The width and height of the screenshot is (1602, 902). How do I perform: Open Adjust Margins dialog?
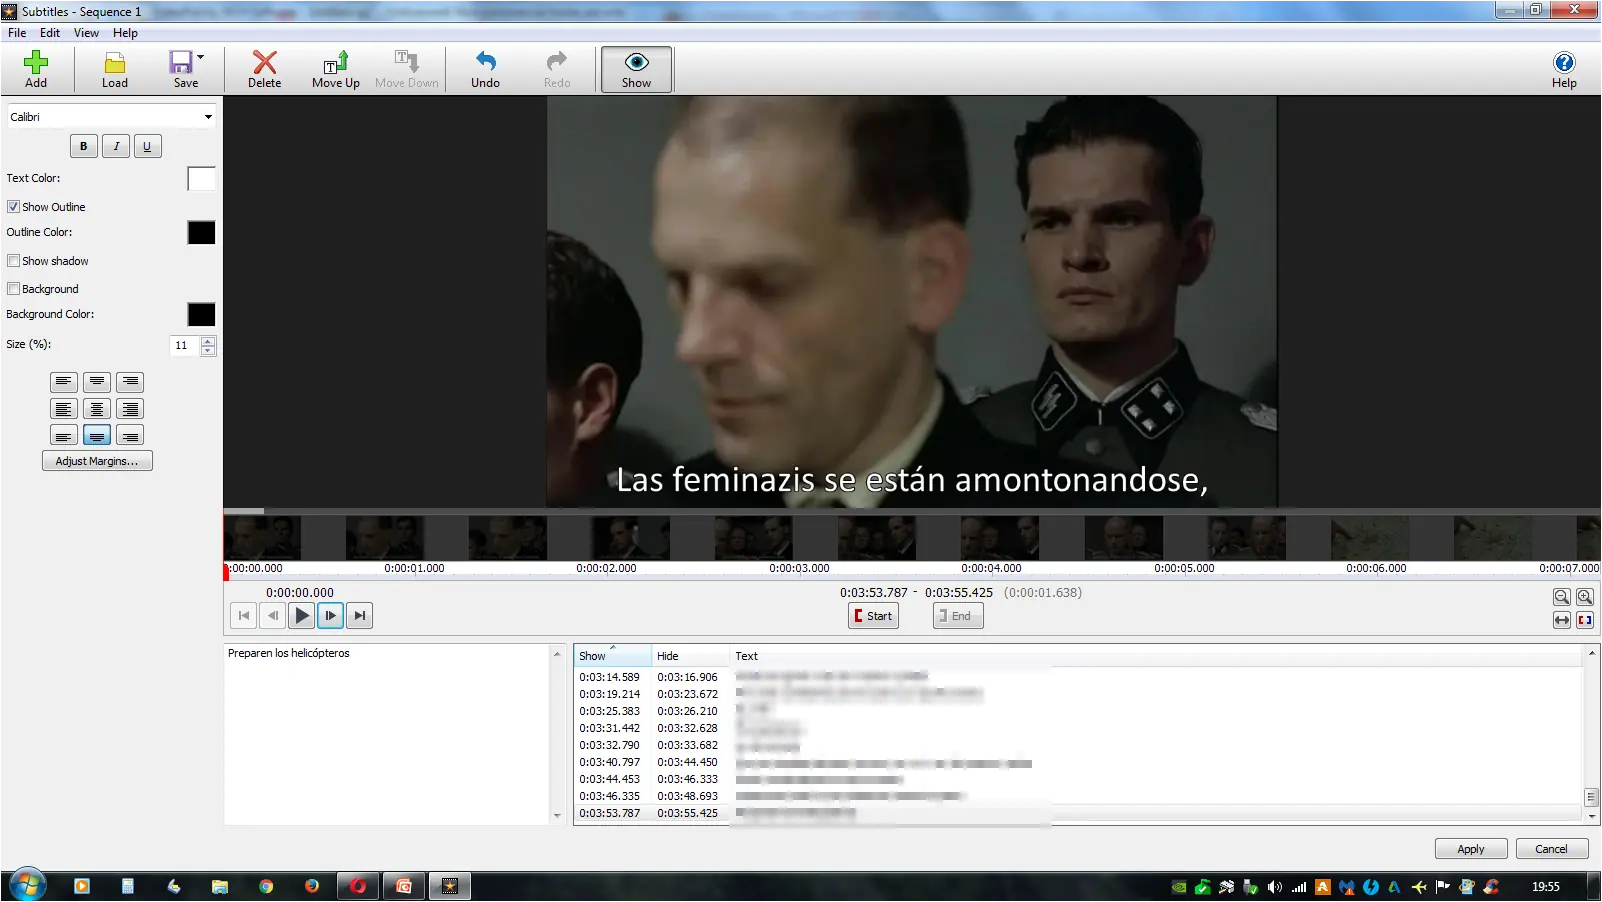click(97, 461)
